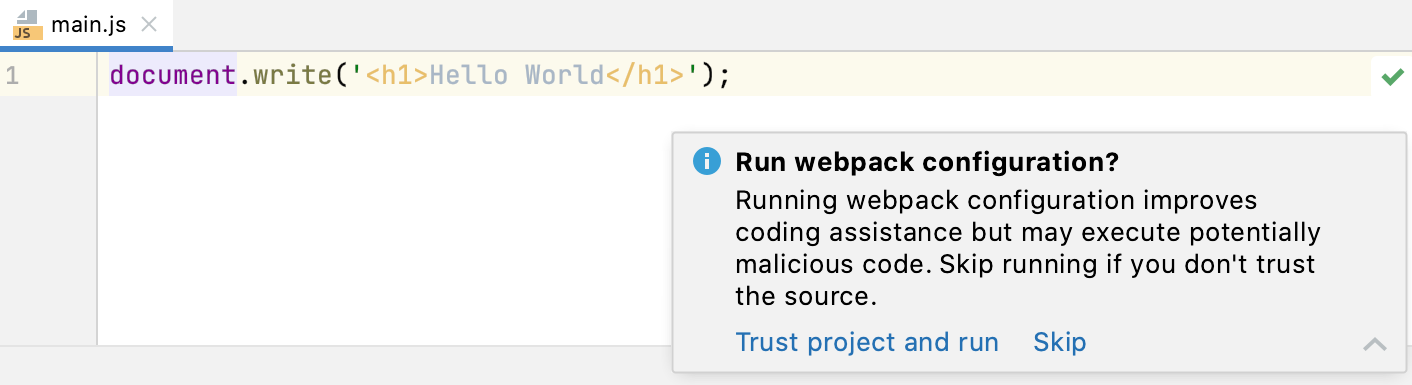Place cursor on the word document
Viewport: 1412px width, 385px height.
[173, 76]
